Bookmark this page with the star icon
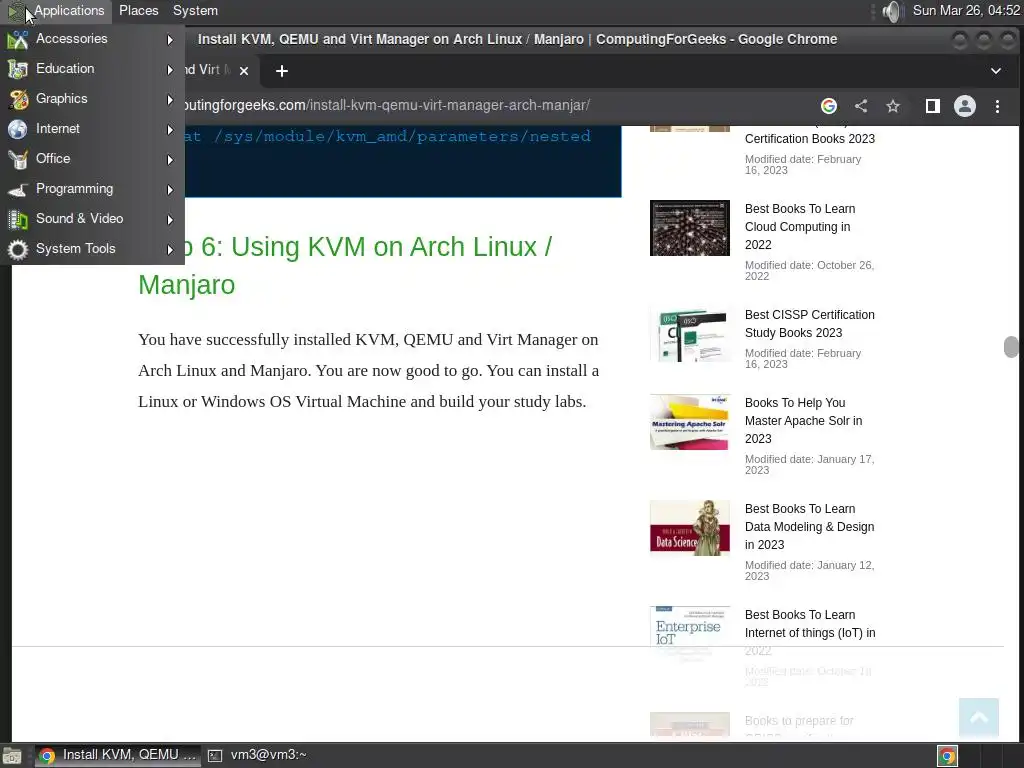This screenshot has width=1024, height=768. point(893,106)
